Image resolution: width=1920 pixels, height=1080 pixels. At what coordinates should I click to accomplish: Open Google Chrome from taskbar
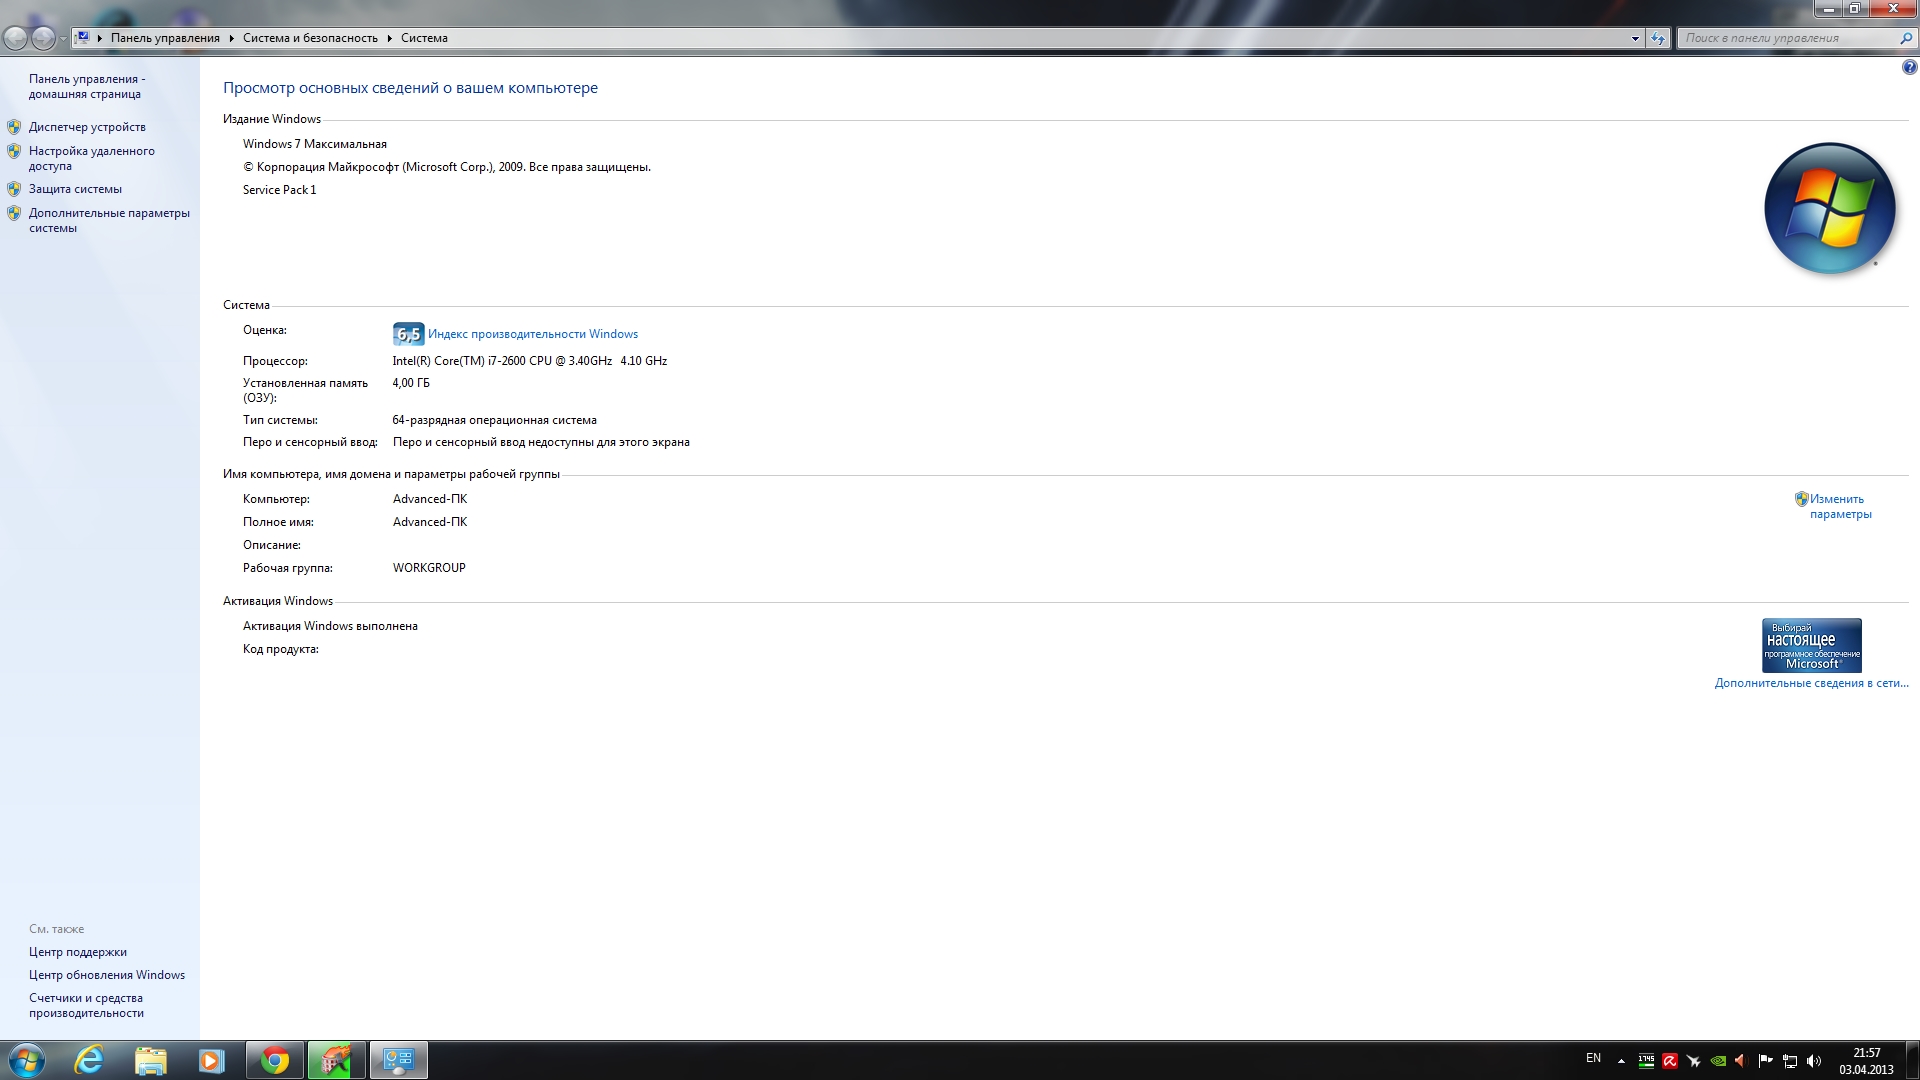(275, 1060)
